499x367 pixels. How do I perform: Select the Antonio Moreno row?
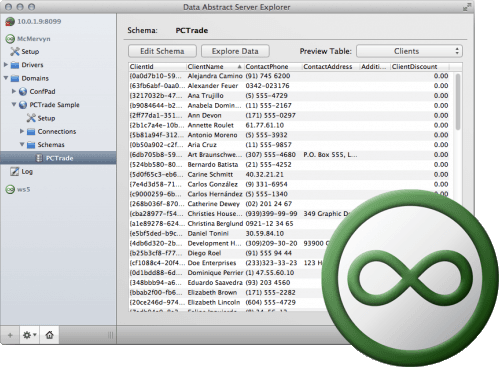click(289, 135)
